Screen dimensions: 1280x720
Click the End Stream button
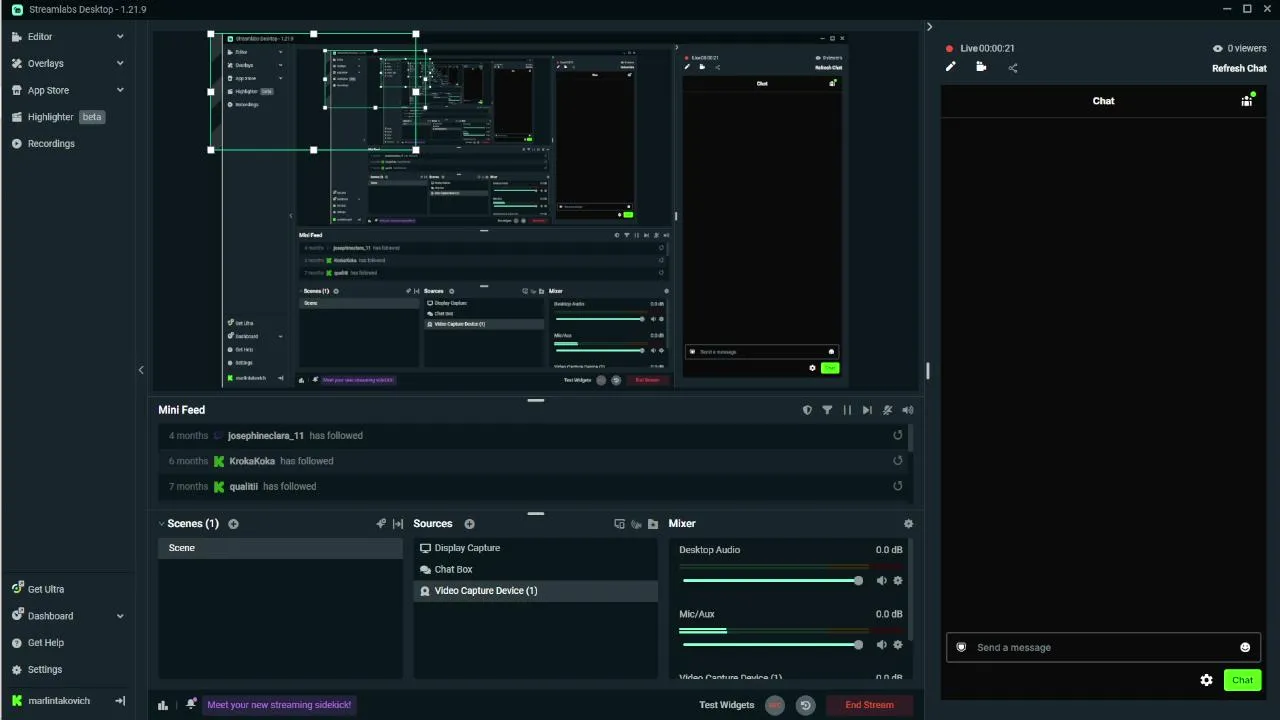[x=870, y=705]
